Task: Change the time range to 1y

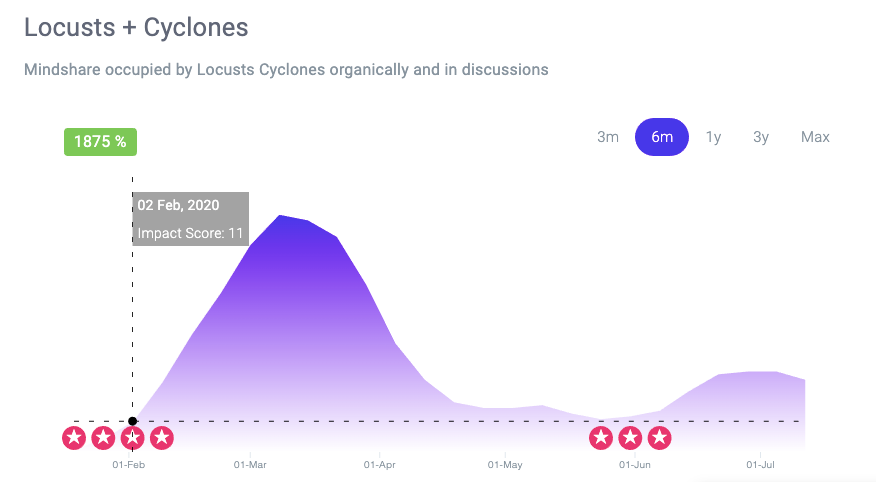Action: point(713,137)
